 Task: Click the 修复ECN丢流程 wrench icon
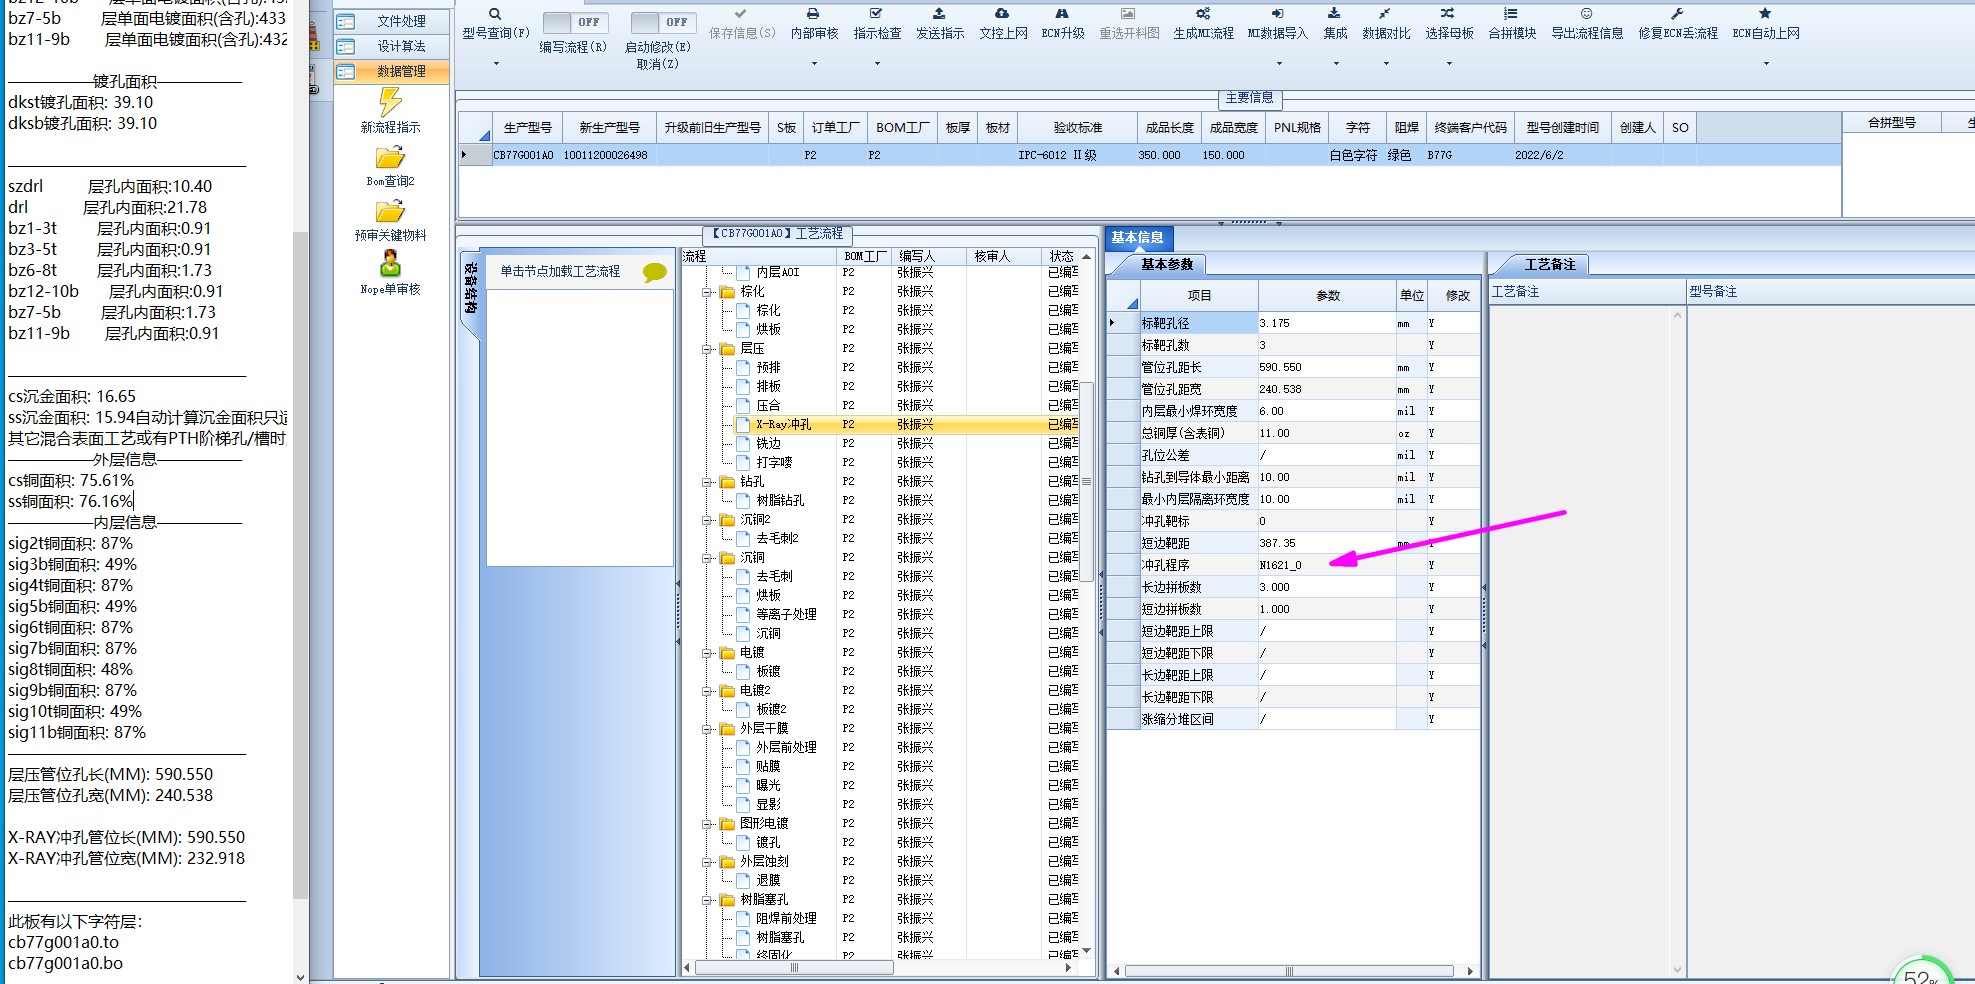click(x=1677, y=14)
